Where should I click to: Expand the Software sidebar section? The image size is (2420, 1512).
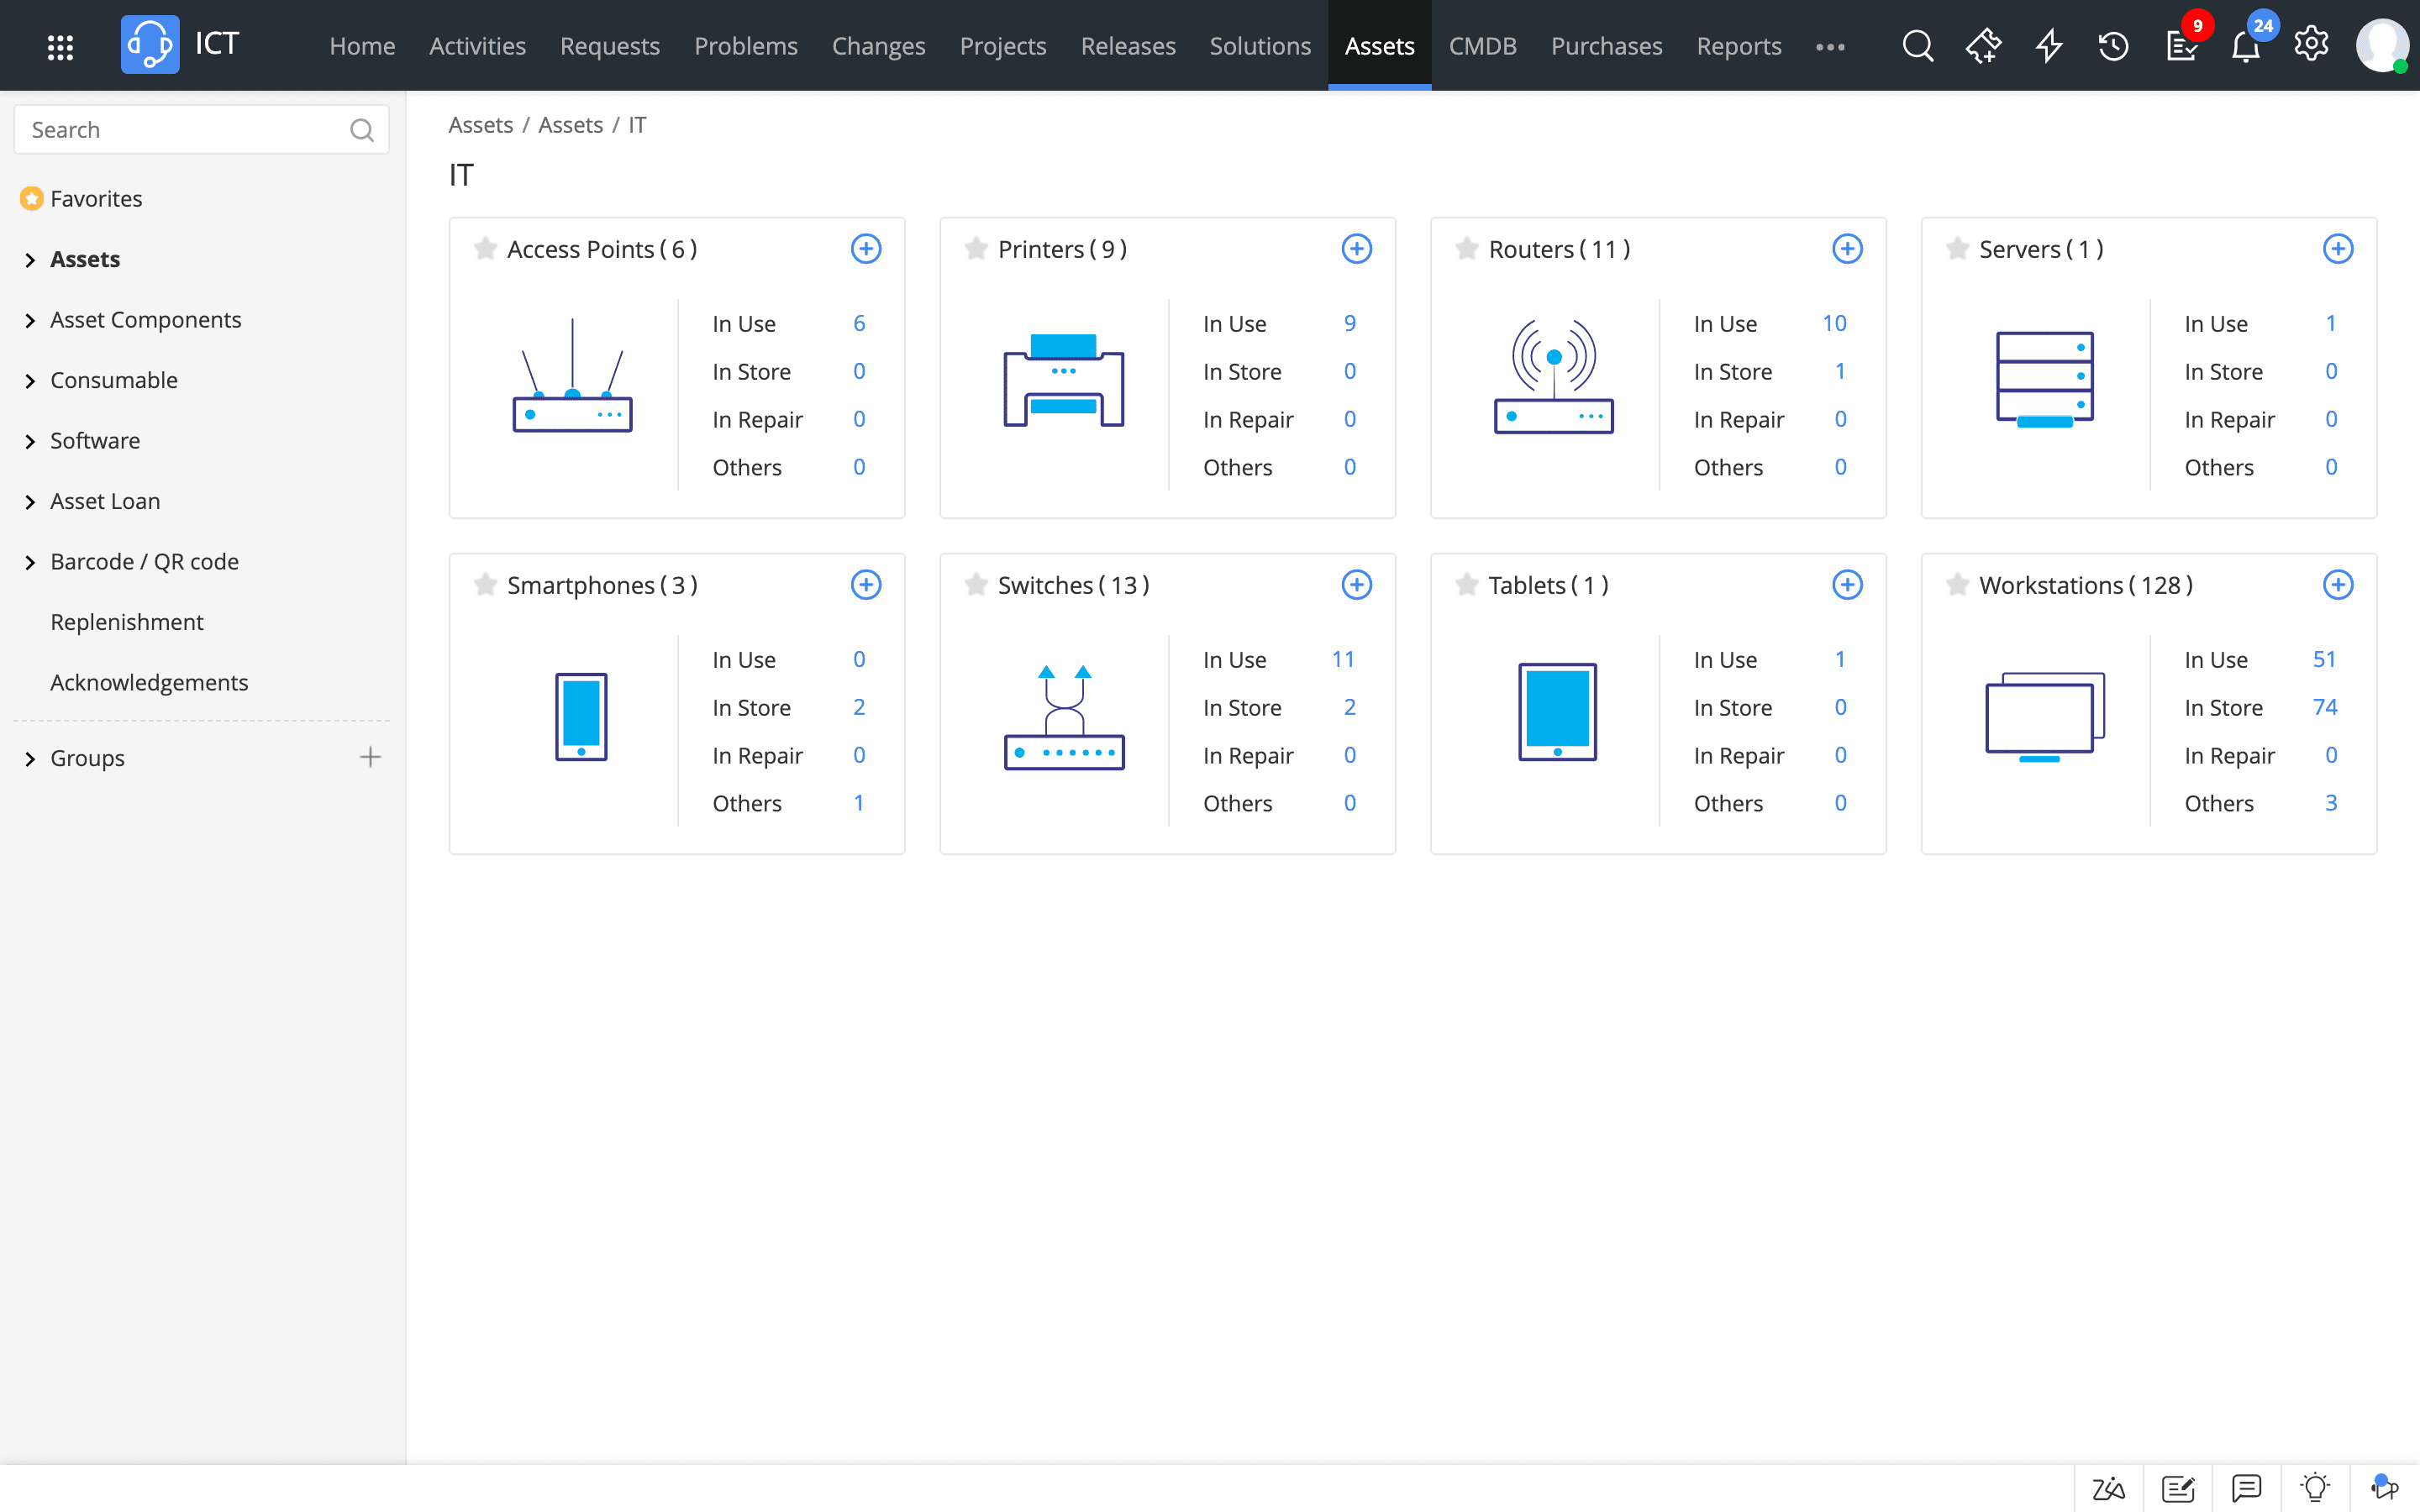tap(30, 441)
